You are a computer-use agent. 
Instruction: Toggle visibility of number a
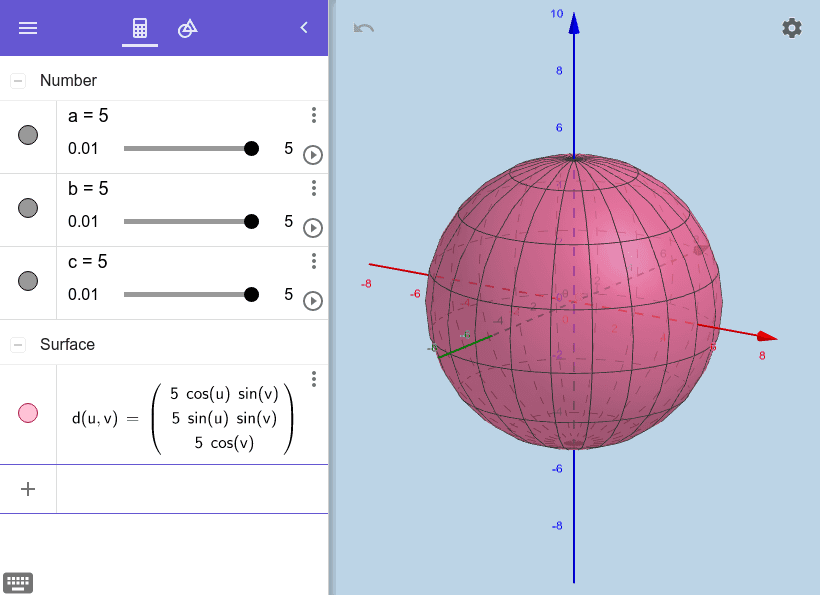pyautogui.click(x=27, y=135)
